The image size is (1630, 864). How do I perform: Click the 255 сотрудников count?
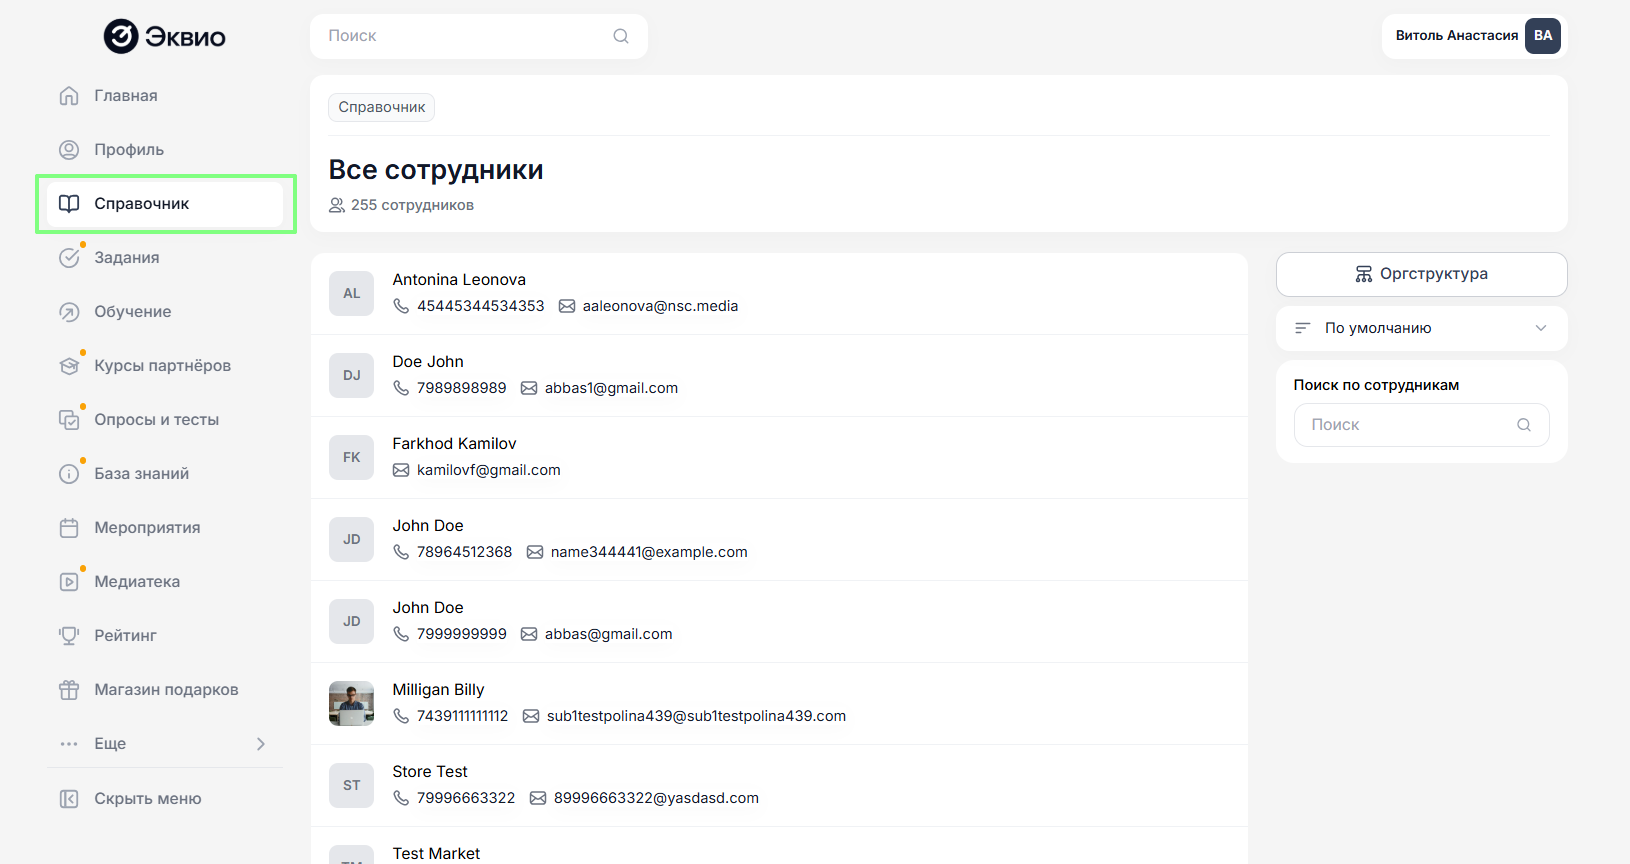[412, 205]
